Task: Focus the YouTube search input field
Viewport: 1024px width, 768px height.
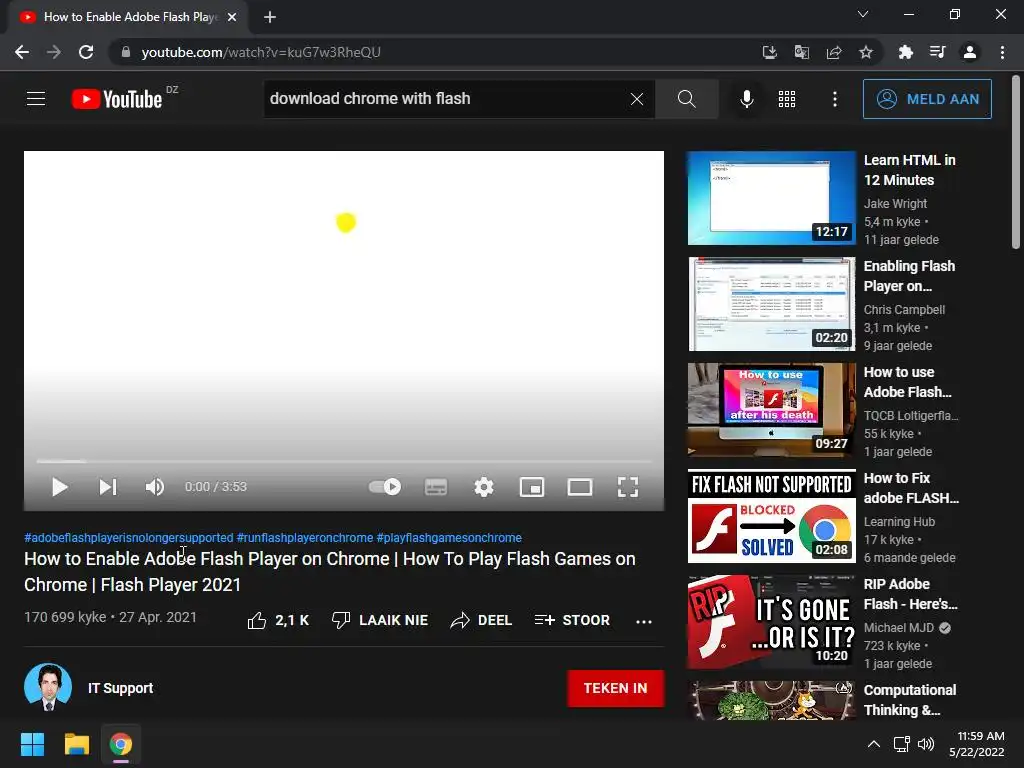Action: [444, 99]
